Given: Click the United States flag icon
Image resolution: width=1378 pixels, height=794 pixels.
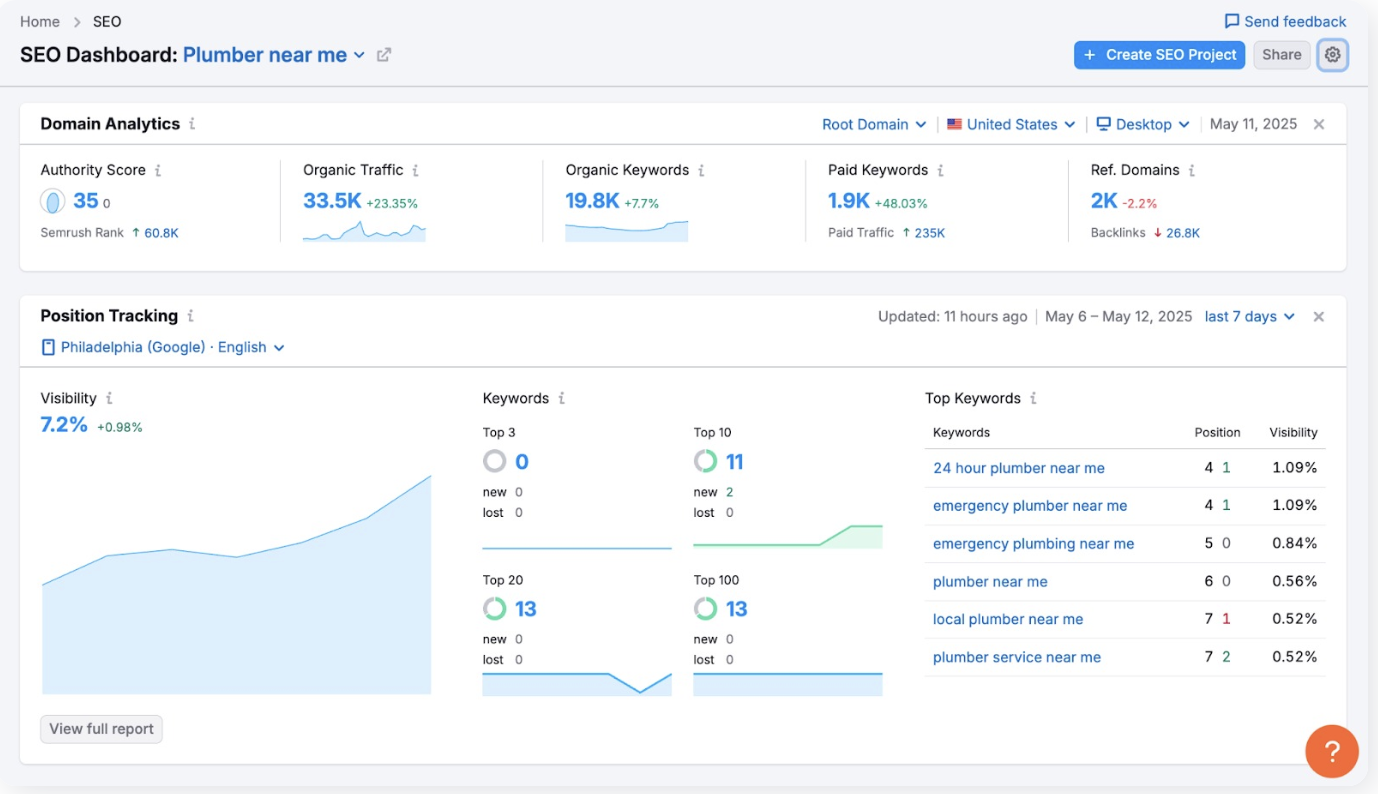Looking at the screenshot, I should (953, 124).
